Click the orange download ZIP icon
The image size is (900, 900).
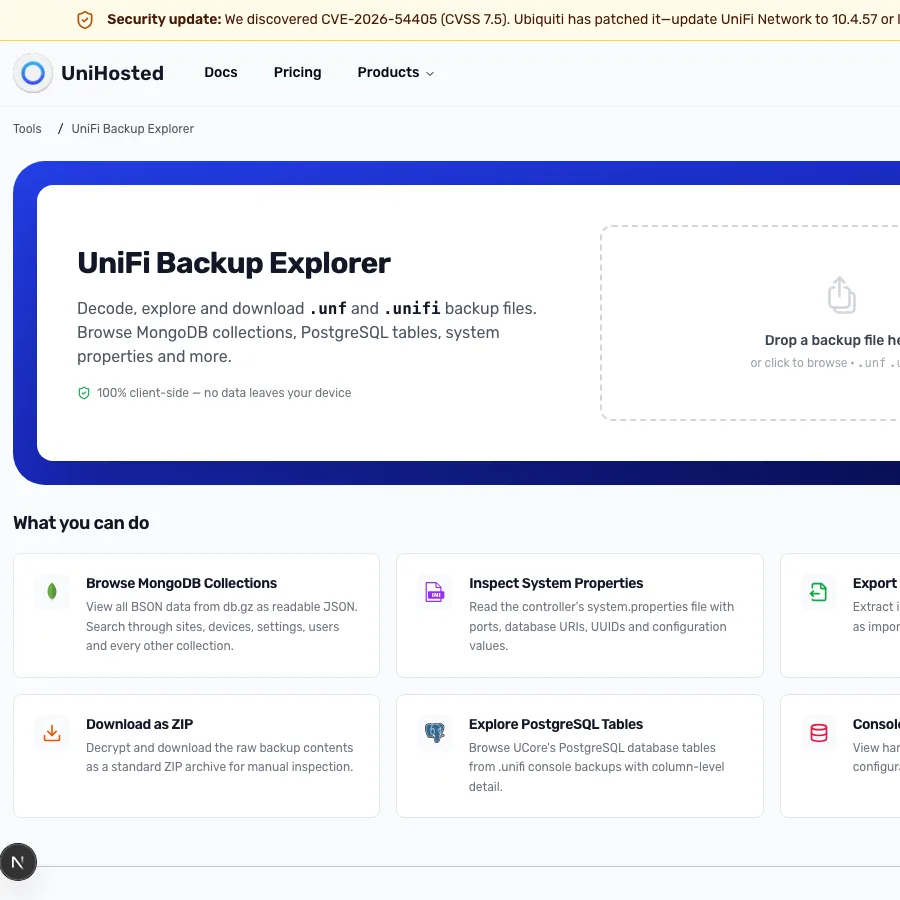click(52, 733)
